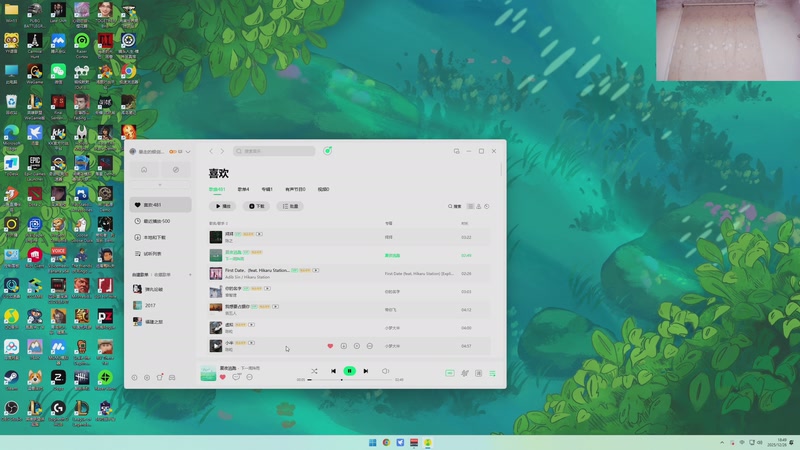Screen dimensions: 800x450
Task: Sort by recently added clock icon
Action: point(487,207)
